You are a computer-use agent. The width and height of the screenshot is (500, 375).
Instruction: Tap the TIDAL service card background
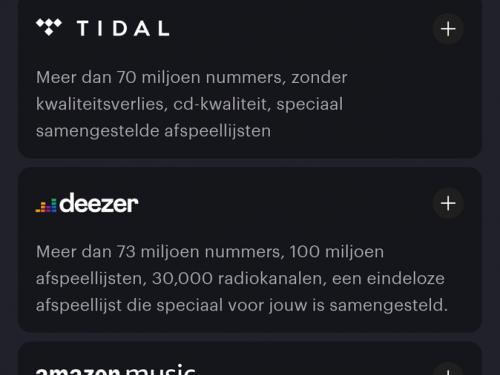(x=249, y=79)
